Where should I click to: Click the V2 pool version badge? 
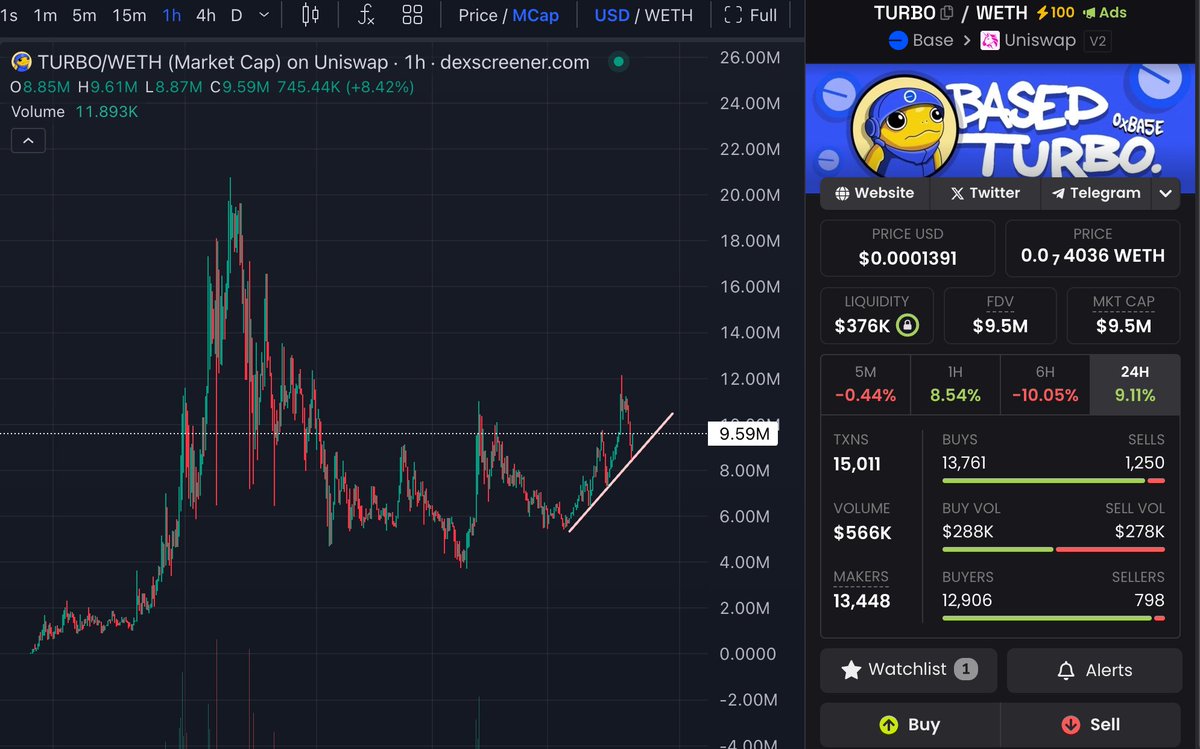[1099, 41]
